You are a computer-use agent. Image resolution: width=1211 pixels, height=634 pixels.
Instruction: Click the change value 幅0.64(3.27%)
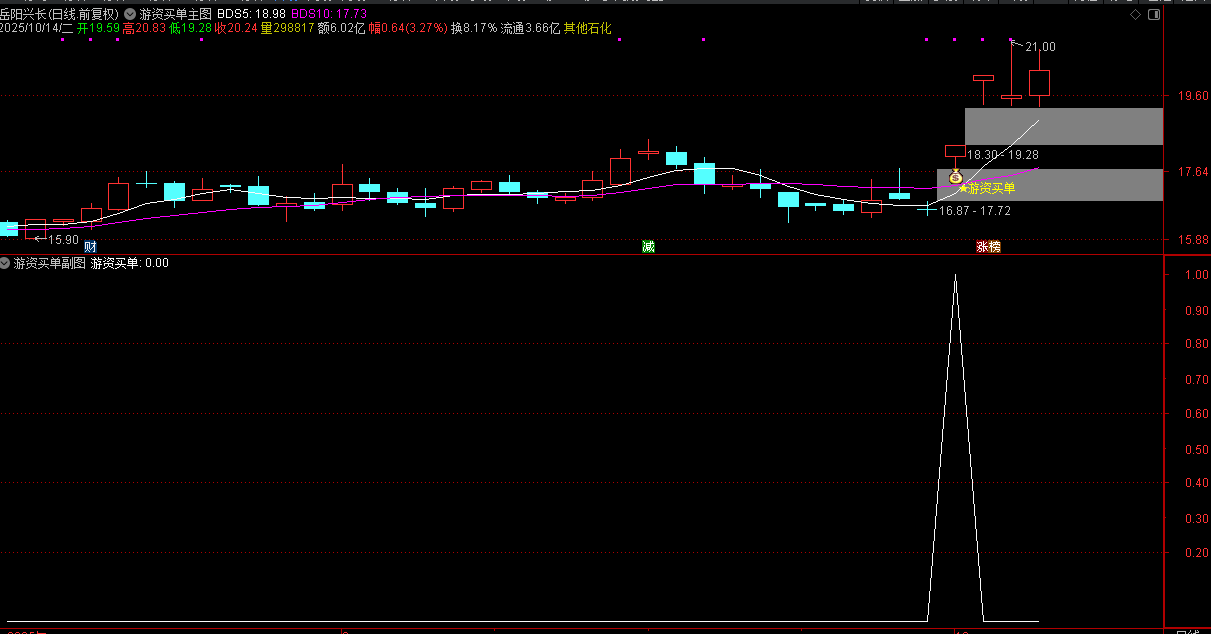(x=407, y=29)
